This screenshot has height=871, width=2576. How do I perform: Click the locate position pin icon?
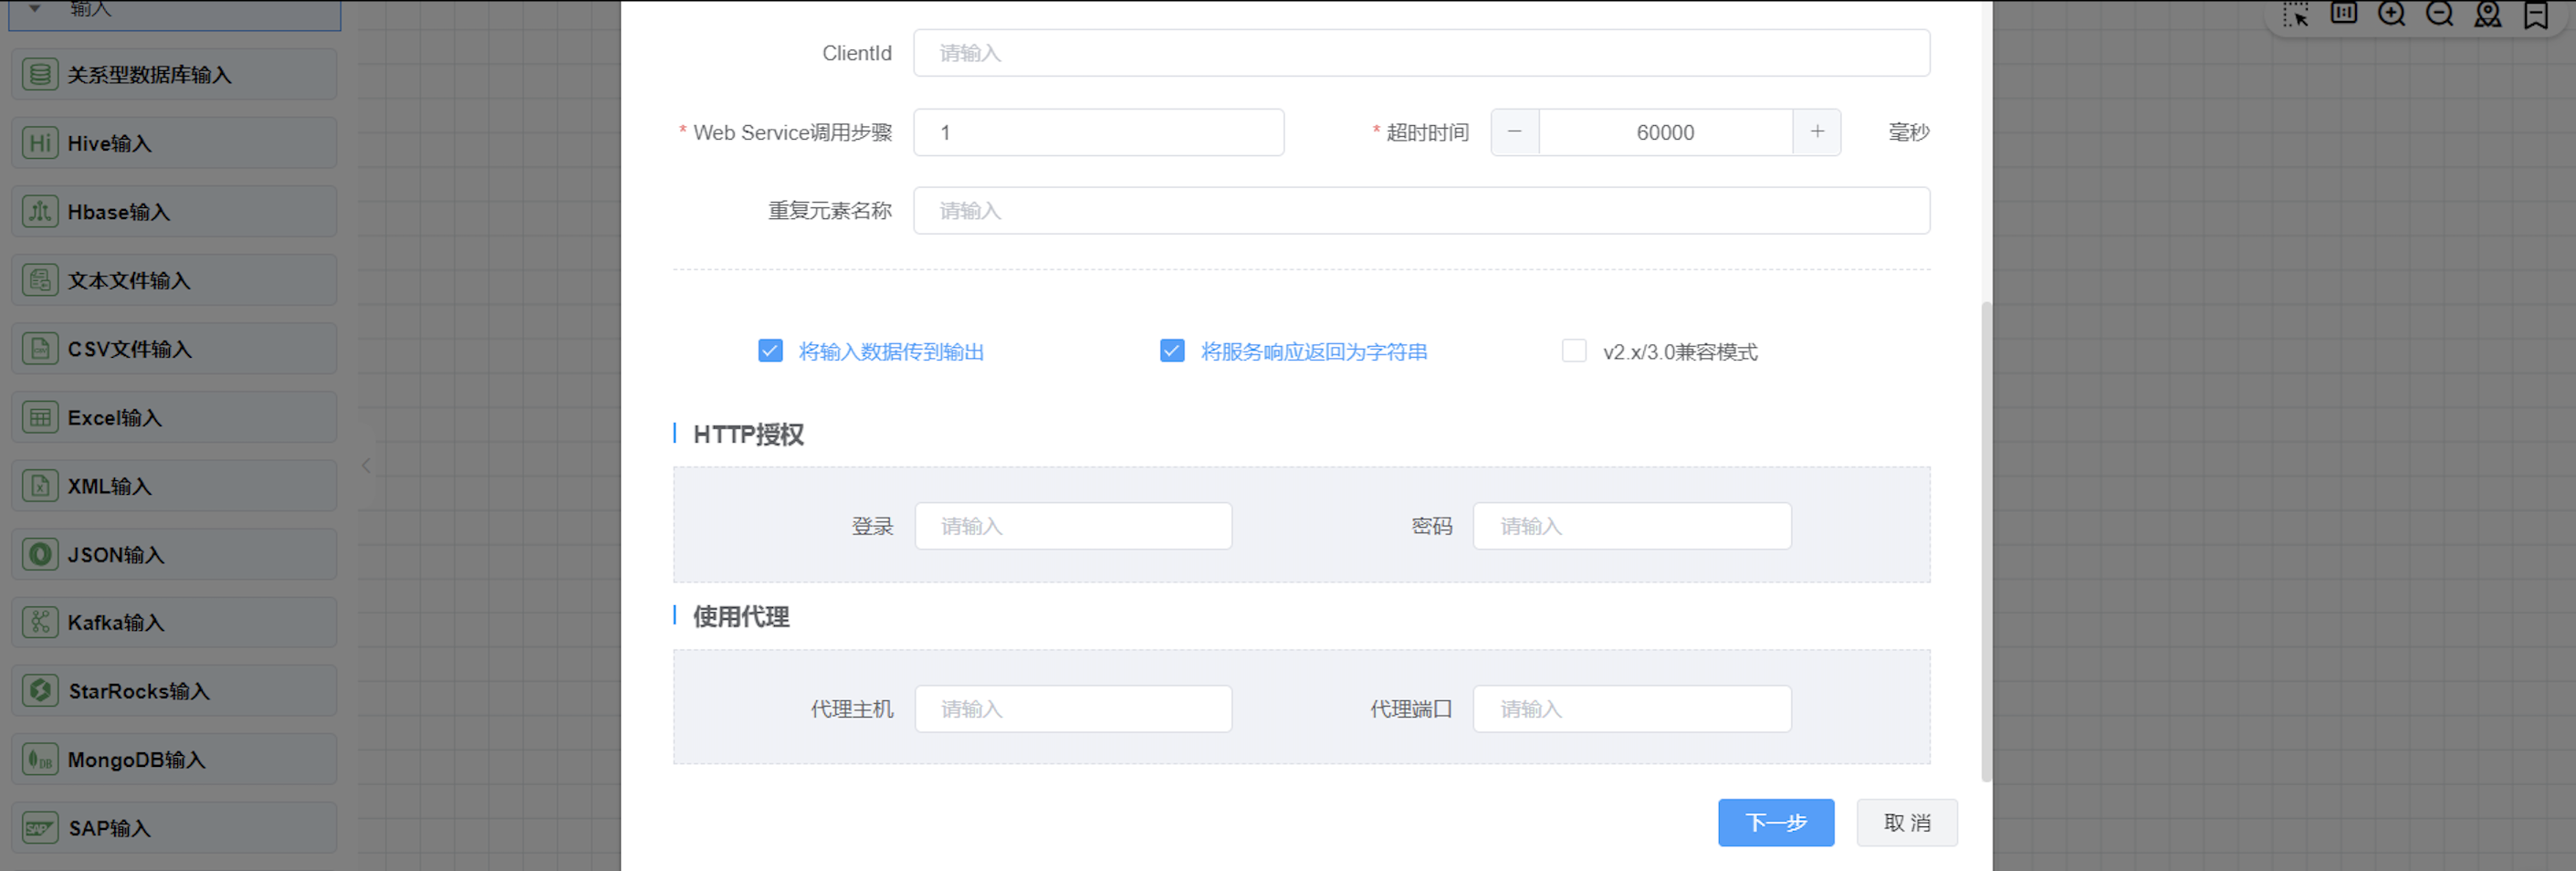point(2487,14)
